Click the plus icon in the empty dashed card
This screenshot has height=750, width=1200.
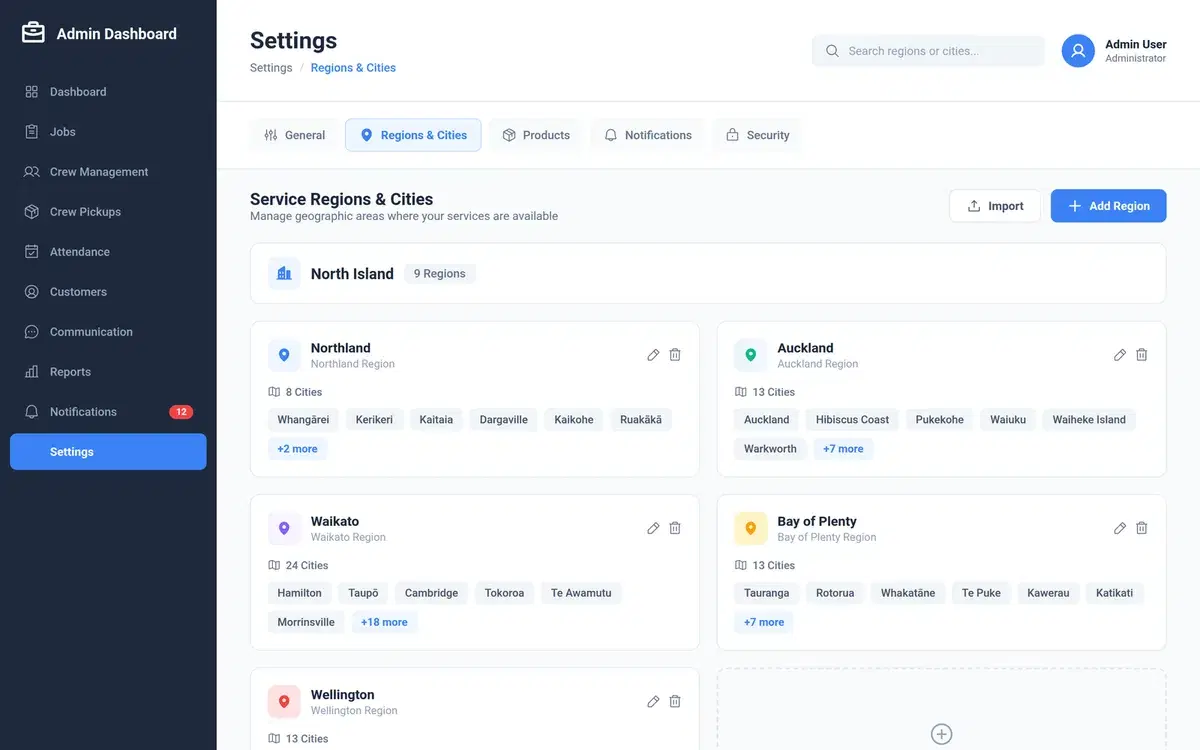[941, 734]
